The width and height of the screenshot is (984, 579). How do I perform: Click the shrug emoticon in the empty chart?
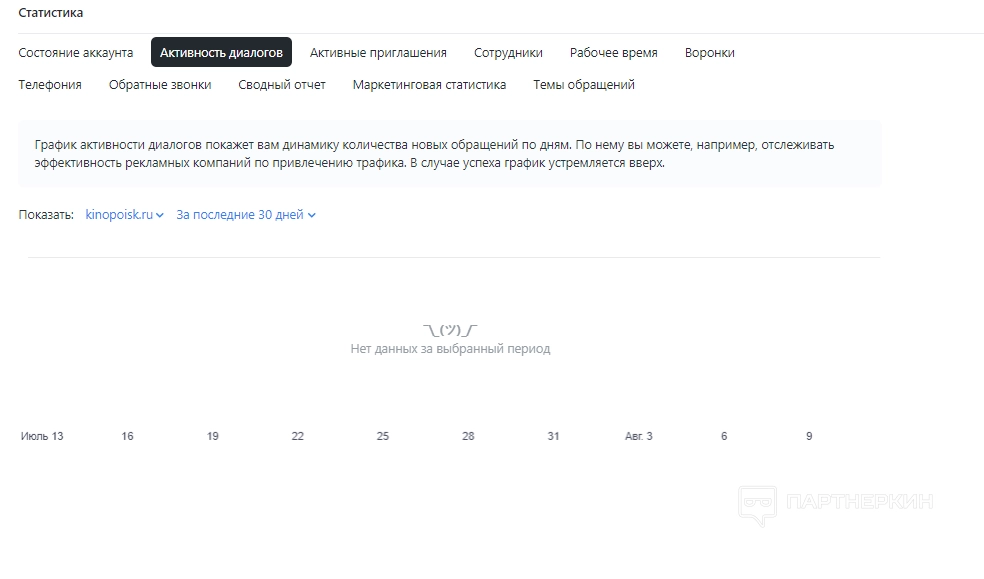click(x=450, y=329)
